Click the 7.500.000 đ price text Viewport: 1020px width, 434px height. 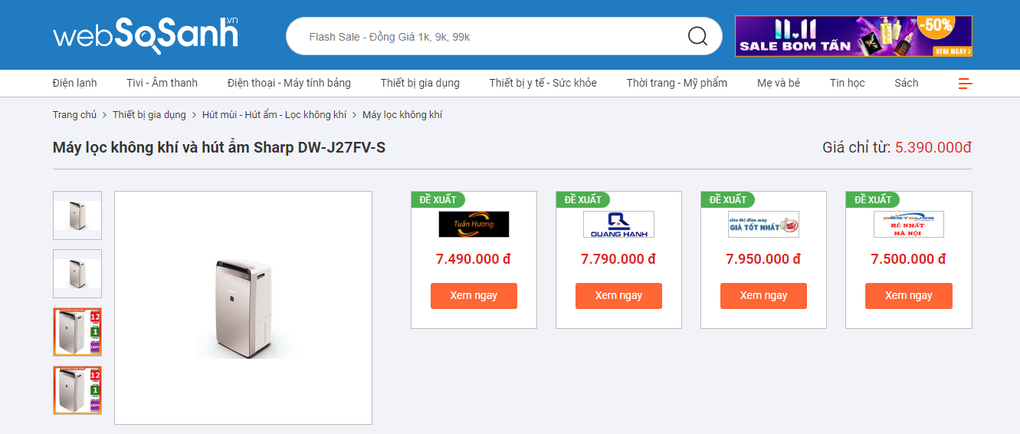908,259
